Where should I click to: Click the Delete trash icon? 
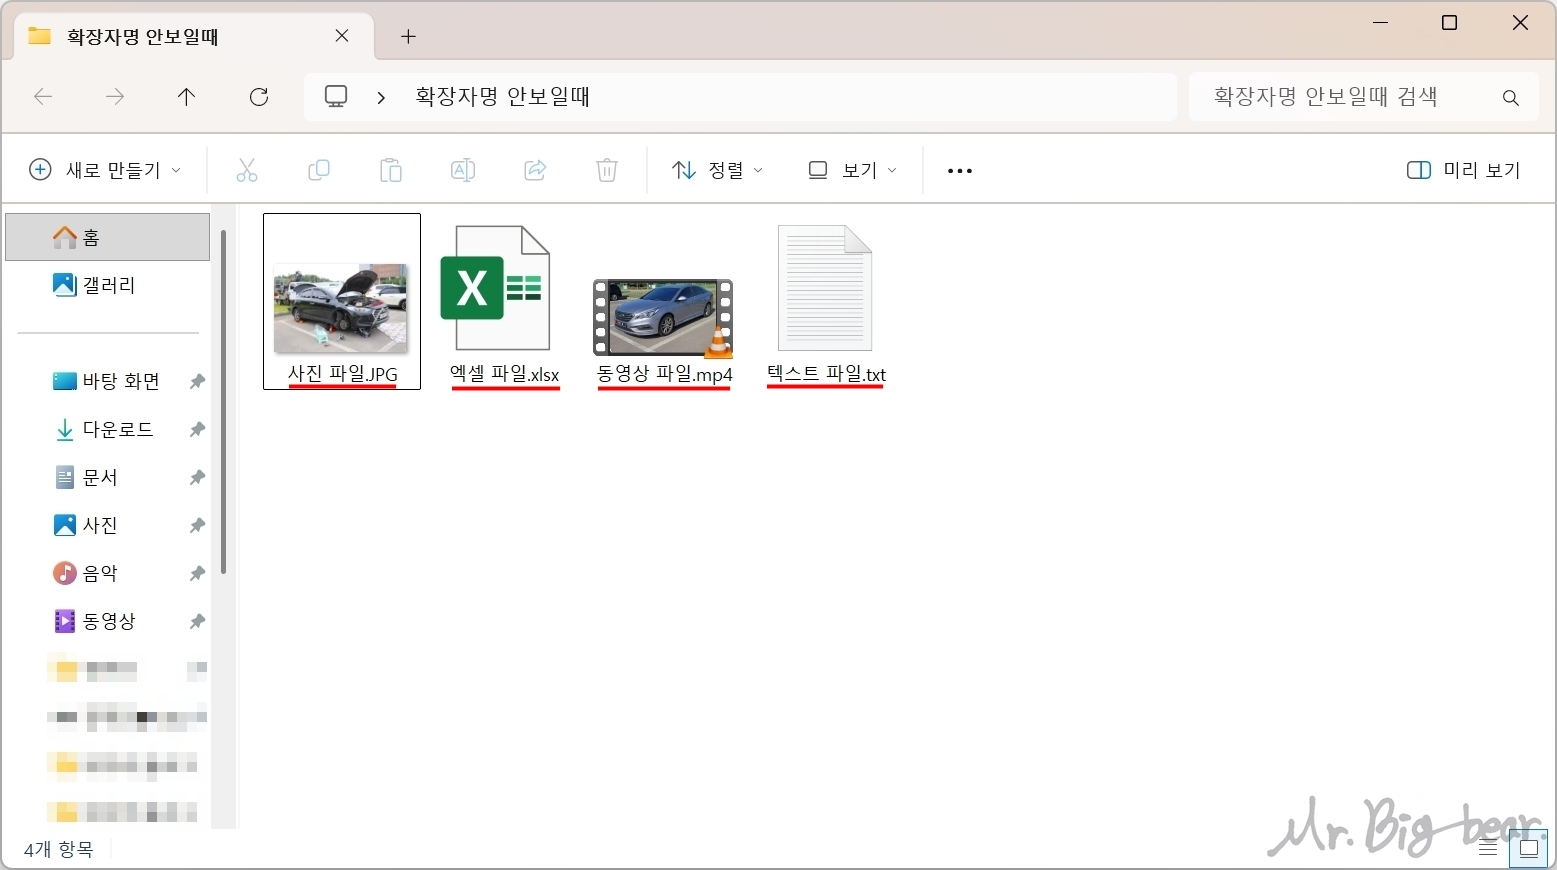click(x=607, y=170)
